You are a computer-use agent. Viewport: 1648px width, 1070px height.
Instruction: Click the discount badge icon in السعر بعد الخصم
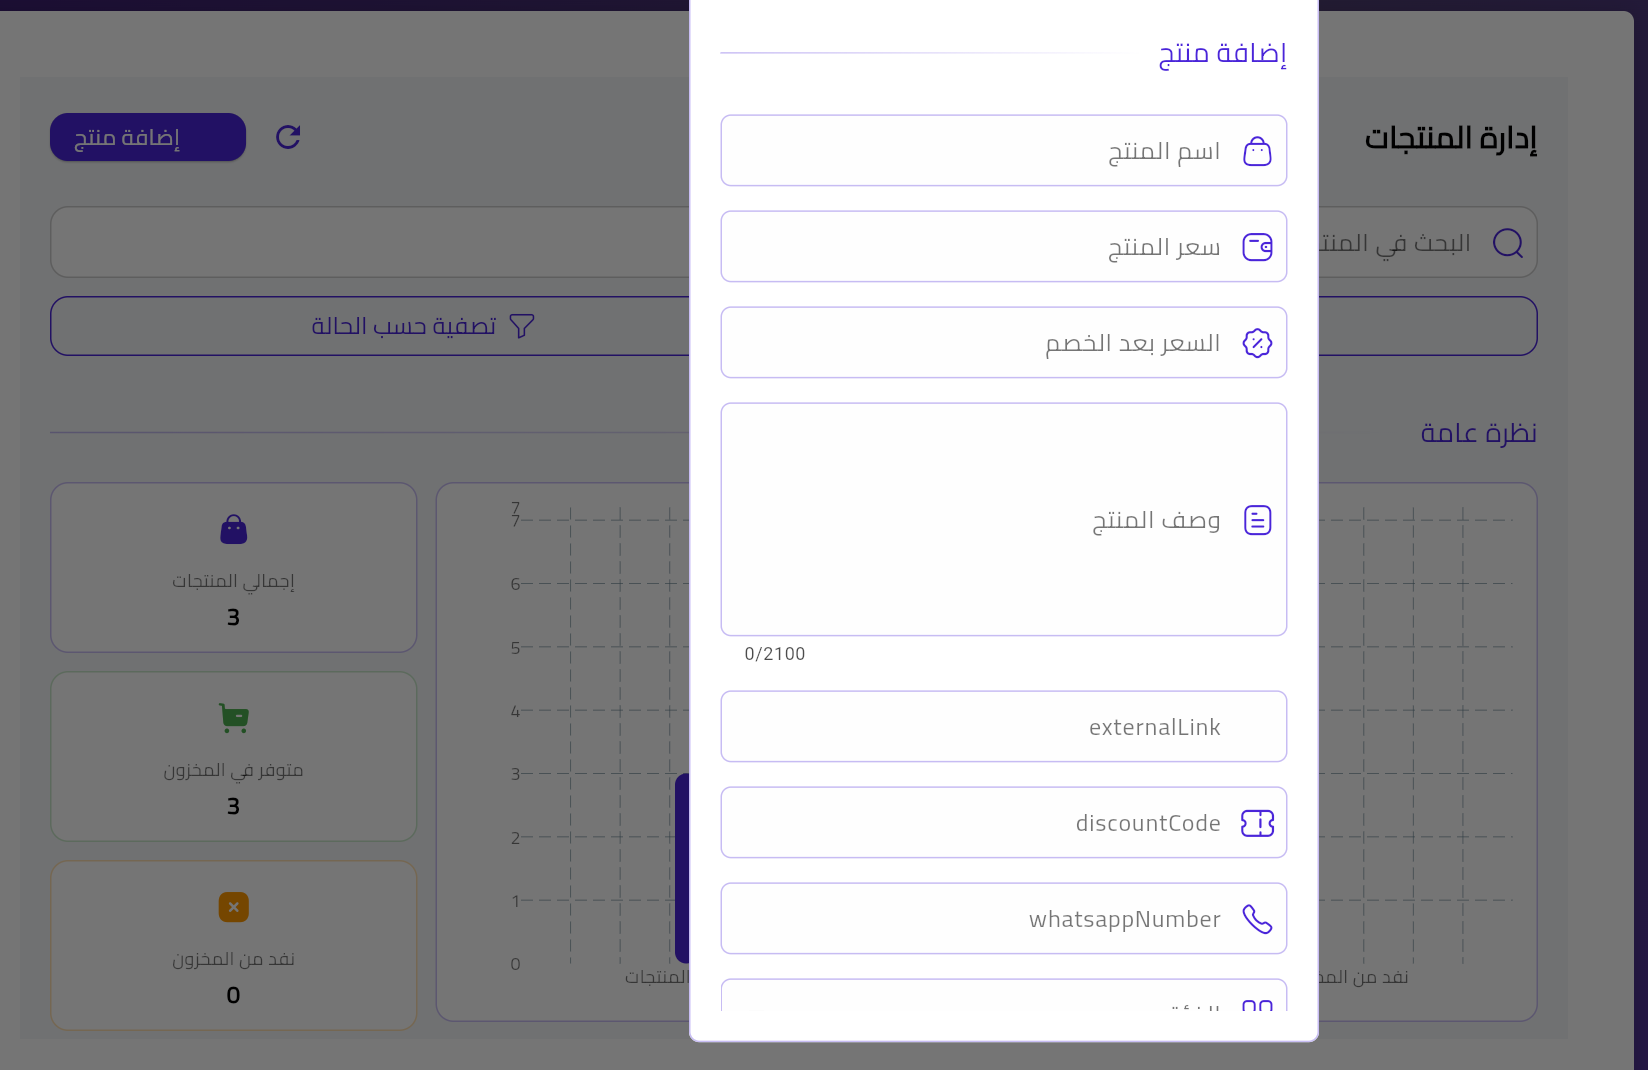1257,342
